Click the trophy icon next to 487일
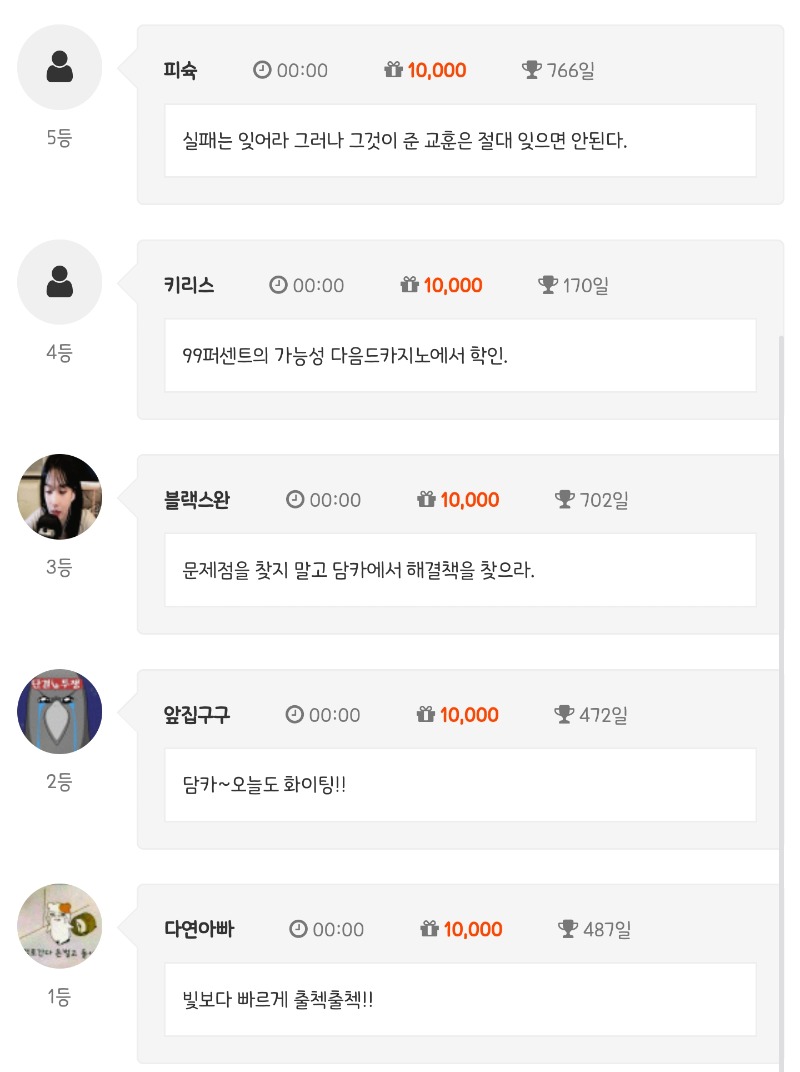The image size is (800, 1072). click(x=568, y=929)
